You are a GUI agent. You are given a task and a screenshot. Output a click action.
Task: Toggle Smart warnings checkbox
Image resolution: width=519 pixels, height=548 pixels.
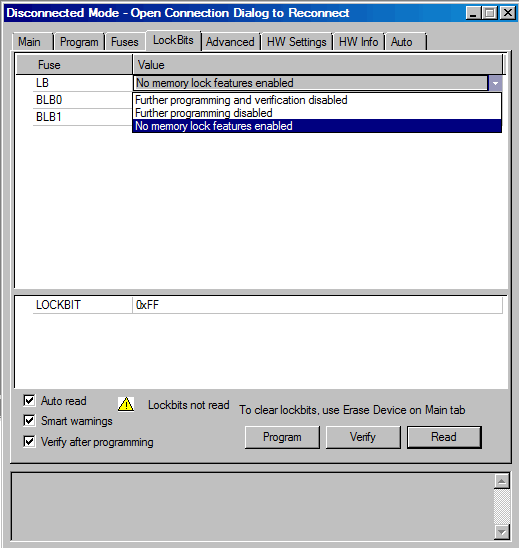tap(29, 420)
